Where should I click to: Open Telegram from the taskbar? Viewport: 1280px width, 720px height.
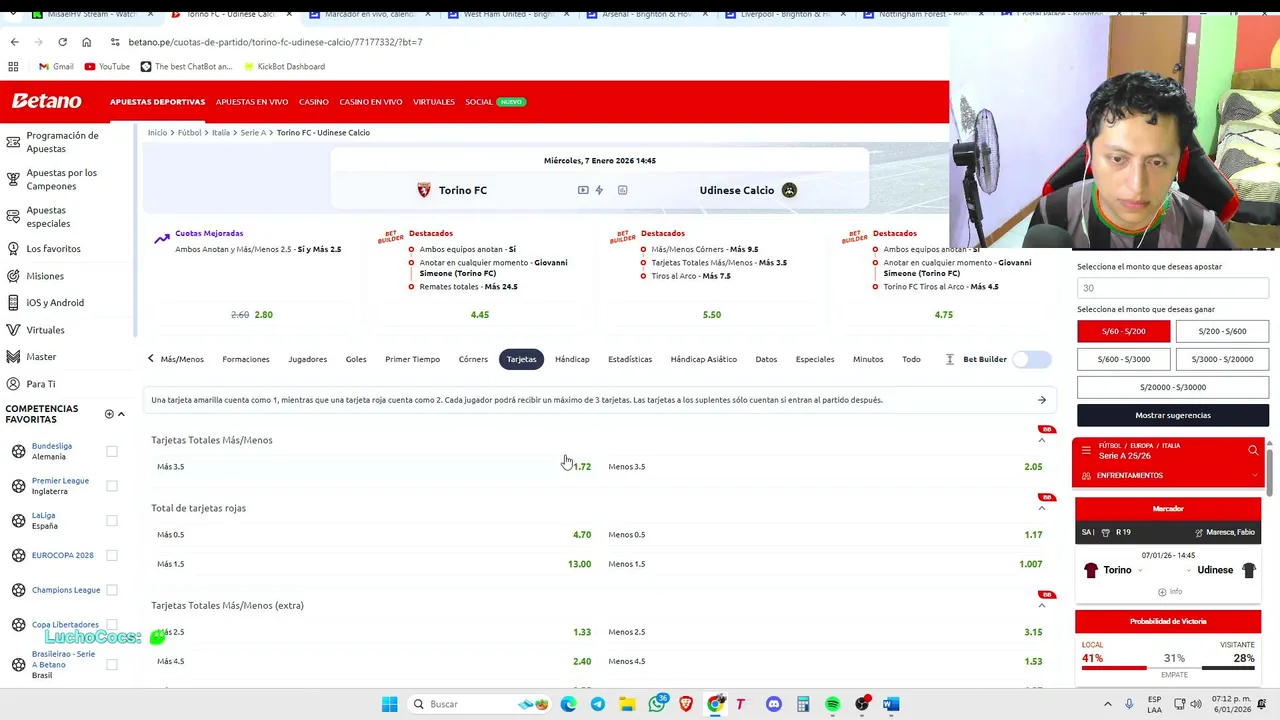[x=598, y=704]
